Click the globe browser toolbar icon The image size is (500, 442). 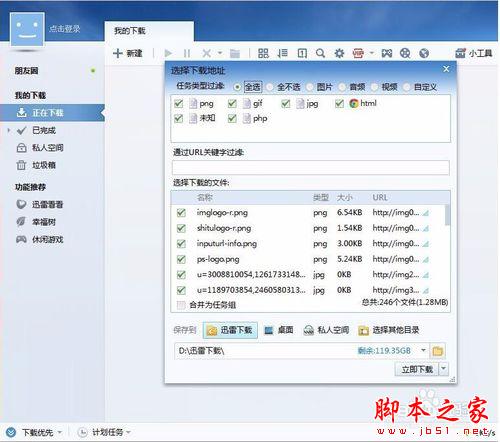424,53
